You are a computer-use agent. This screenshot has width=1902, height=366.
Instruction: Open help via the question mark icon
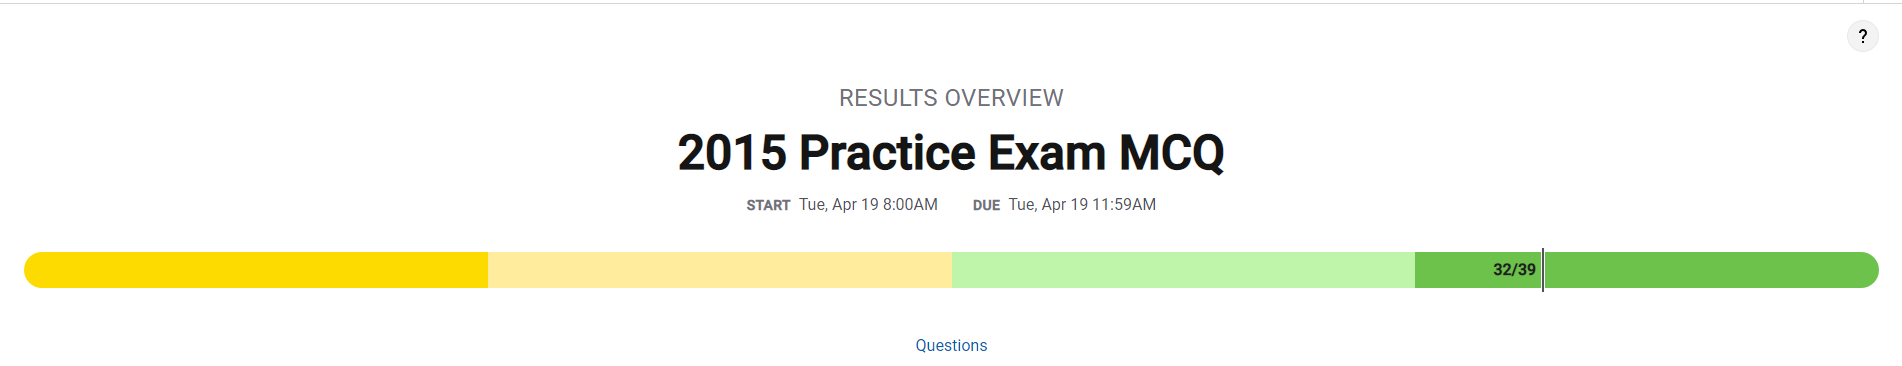click(x=1862, y=37)
